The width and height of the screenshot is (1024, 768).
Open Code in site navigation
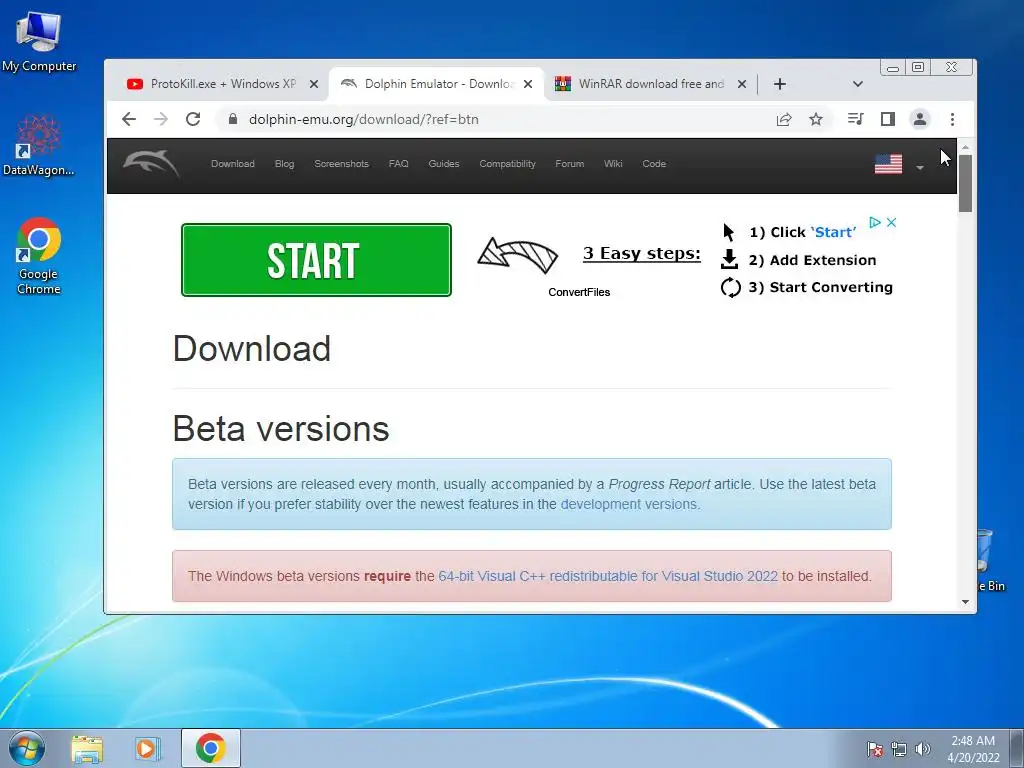(x=654, y=164)
